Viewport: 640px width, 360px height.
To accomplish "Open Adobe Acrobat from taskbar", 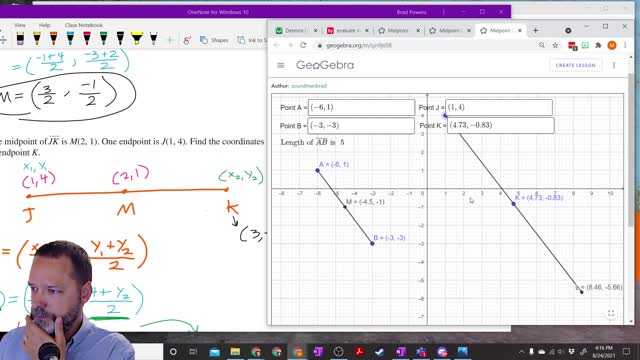I will tap(359, 351).
